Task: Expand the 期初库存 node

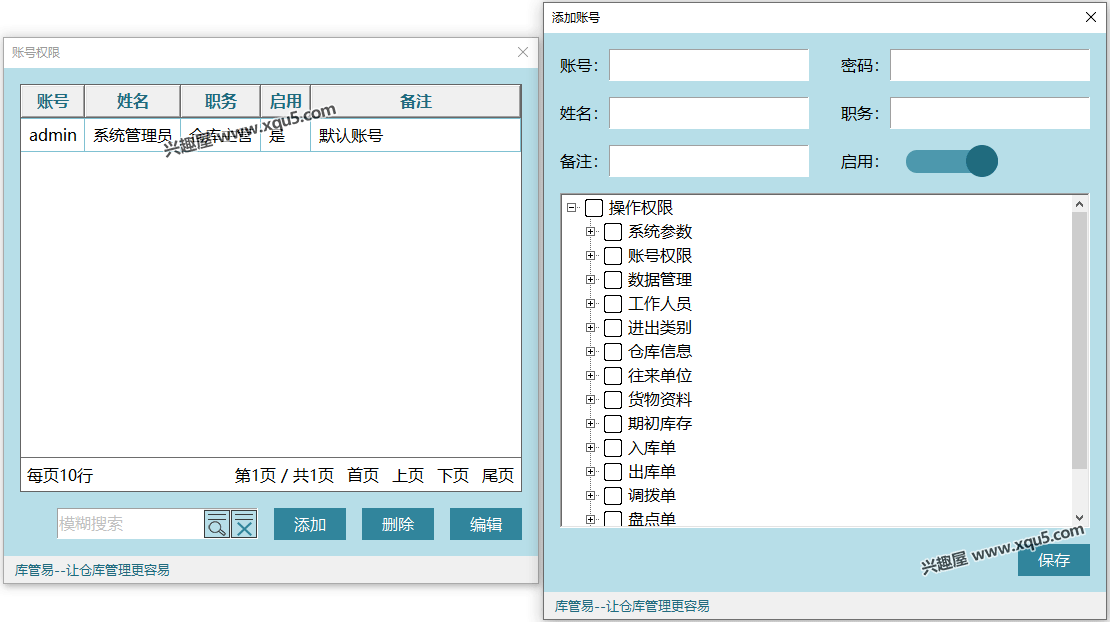Action: coord(590,424)
